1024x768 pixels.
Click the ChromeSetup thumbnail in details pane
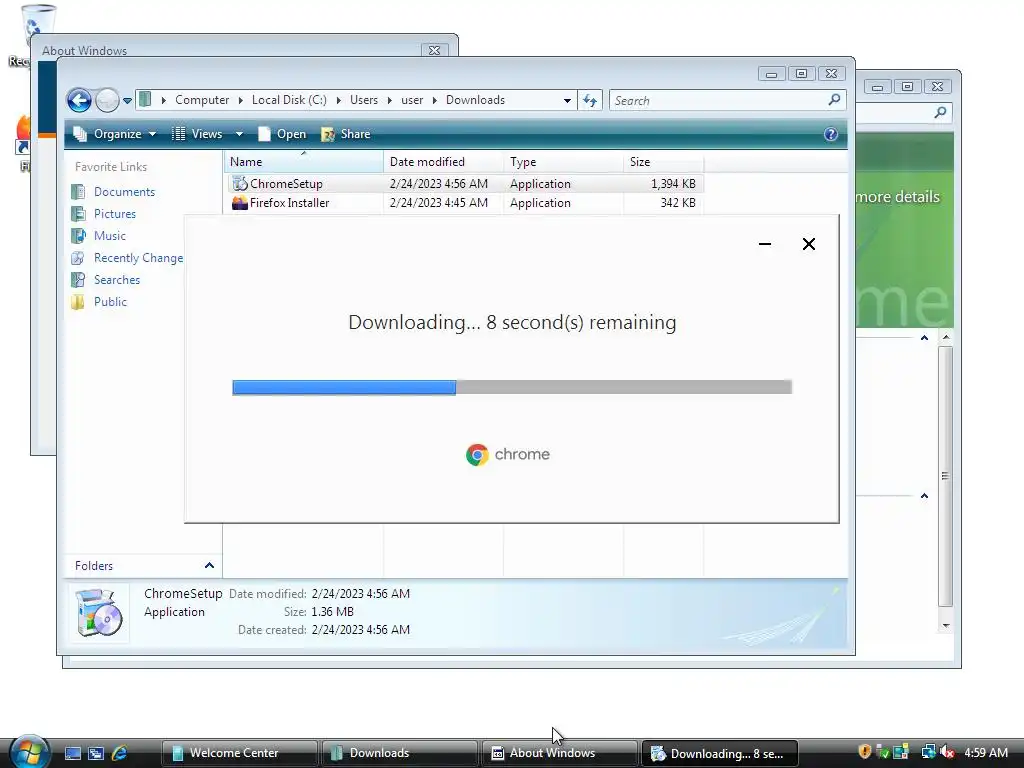99,613
